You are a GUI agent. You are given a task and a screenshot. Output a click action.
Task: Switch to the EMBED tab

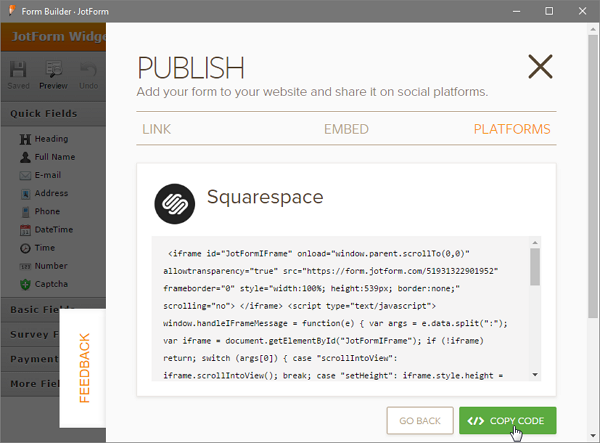click(346, 129)
